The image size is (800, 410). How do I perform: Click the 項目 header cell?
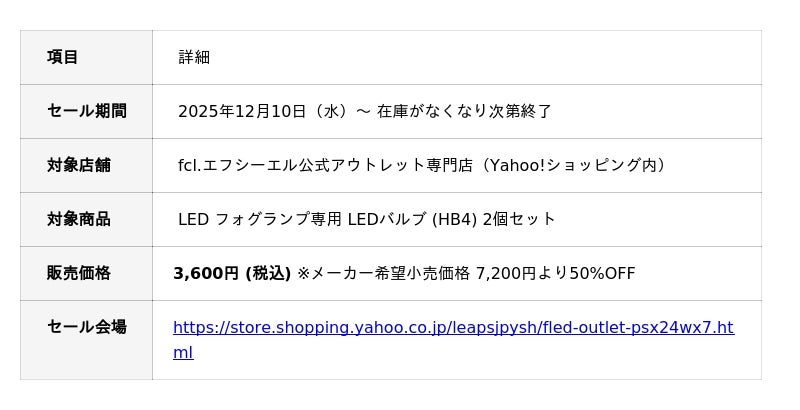62,57
